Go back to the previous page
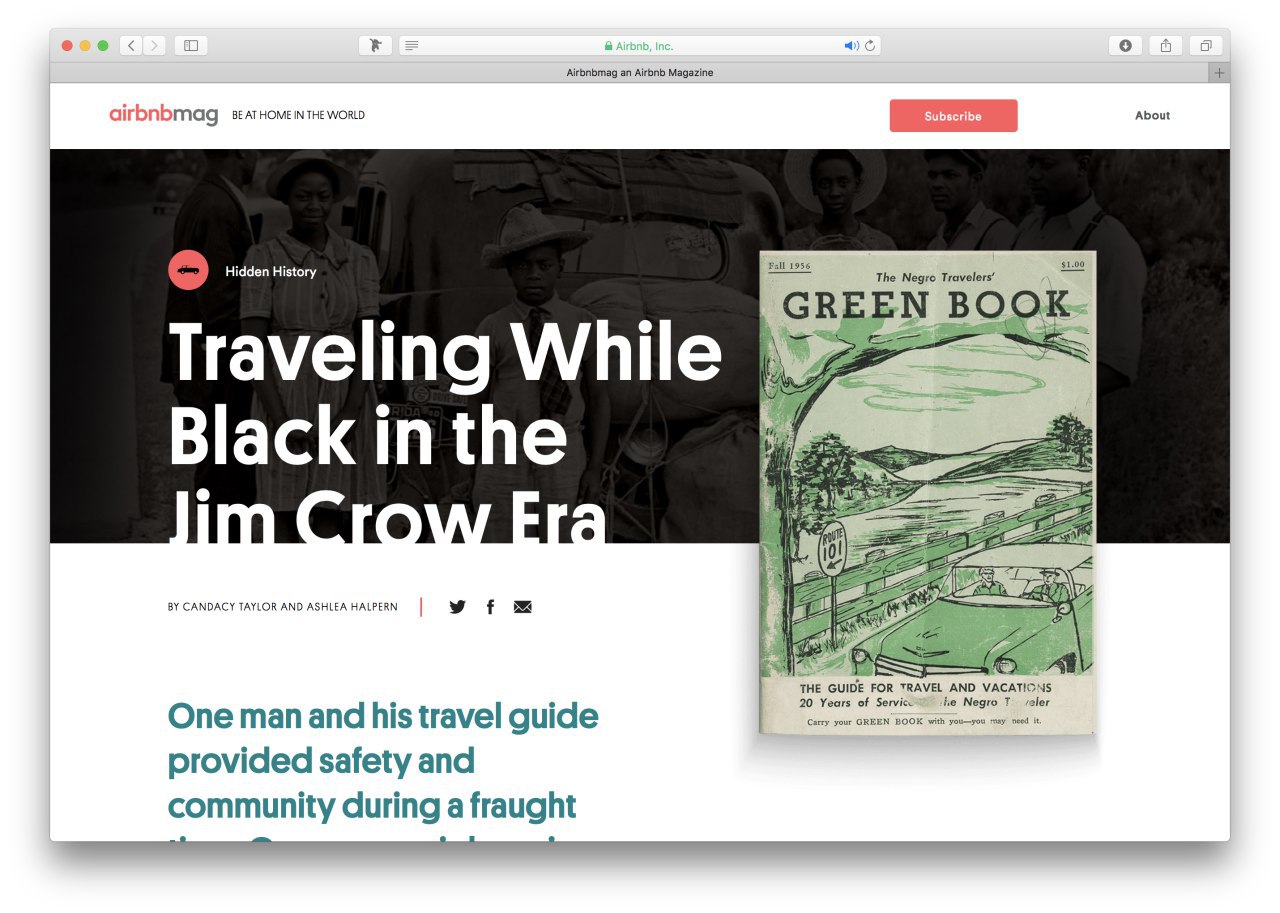1280x913 pixels. point(131,45)
